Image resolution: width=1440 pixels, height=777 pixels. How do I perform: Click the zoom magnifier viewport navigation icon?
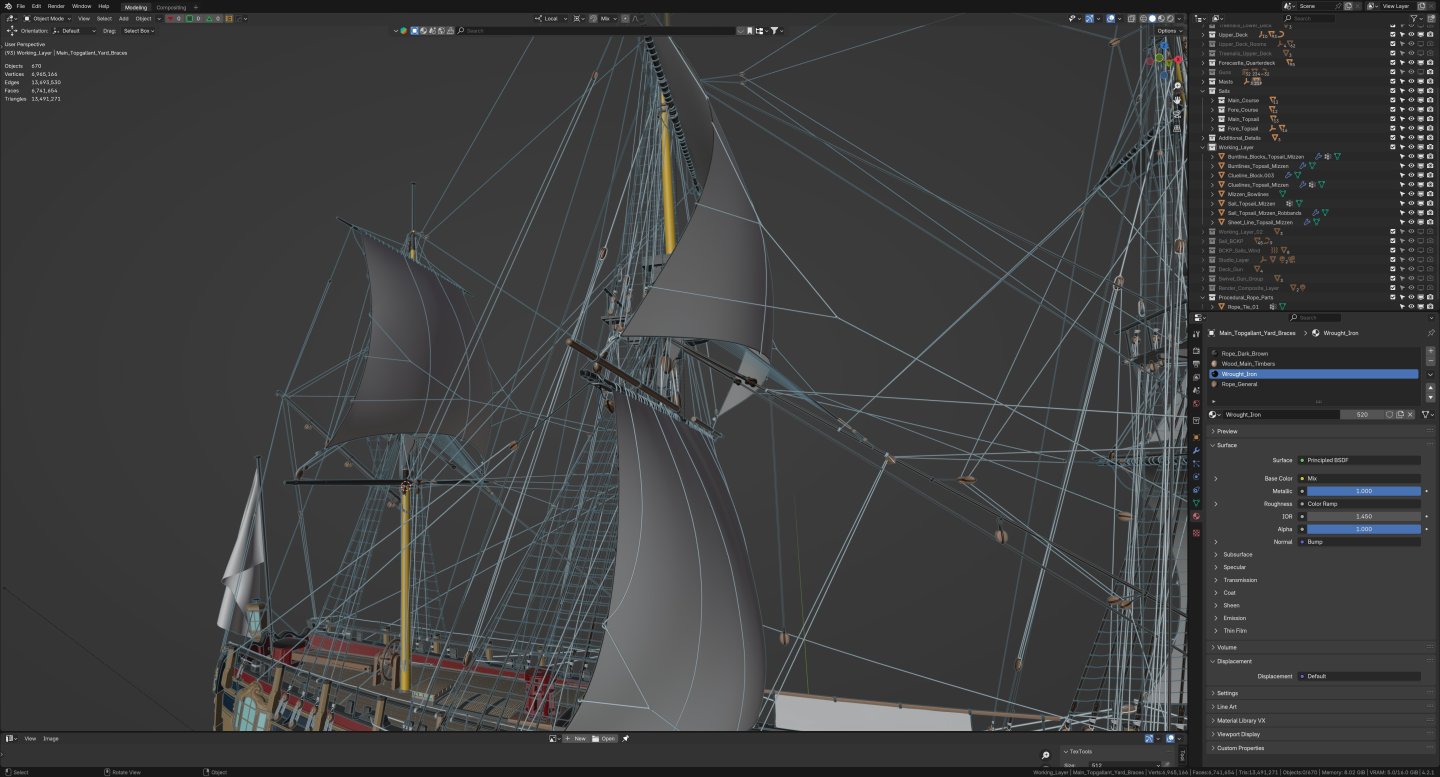1178,86
